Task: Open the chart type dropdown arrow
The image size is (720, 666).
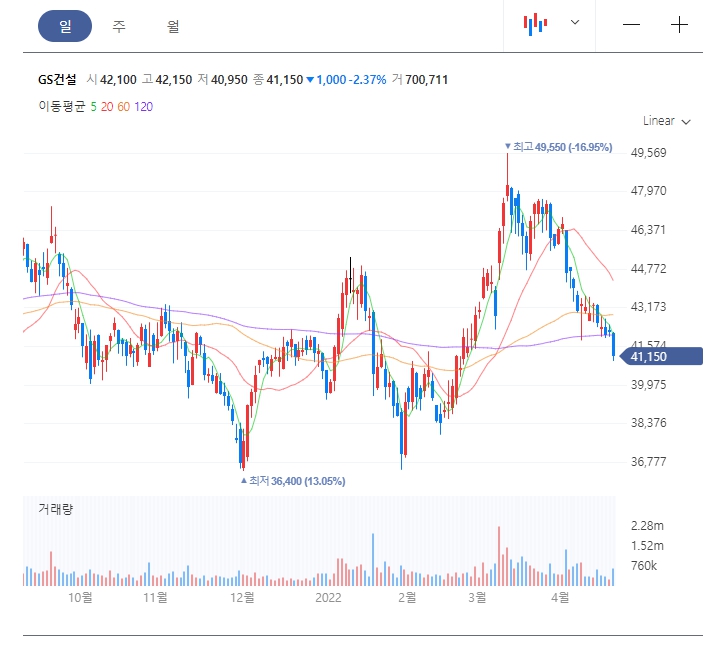Action: click(x=575, y=22)
